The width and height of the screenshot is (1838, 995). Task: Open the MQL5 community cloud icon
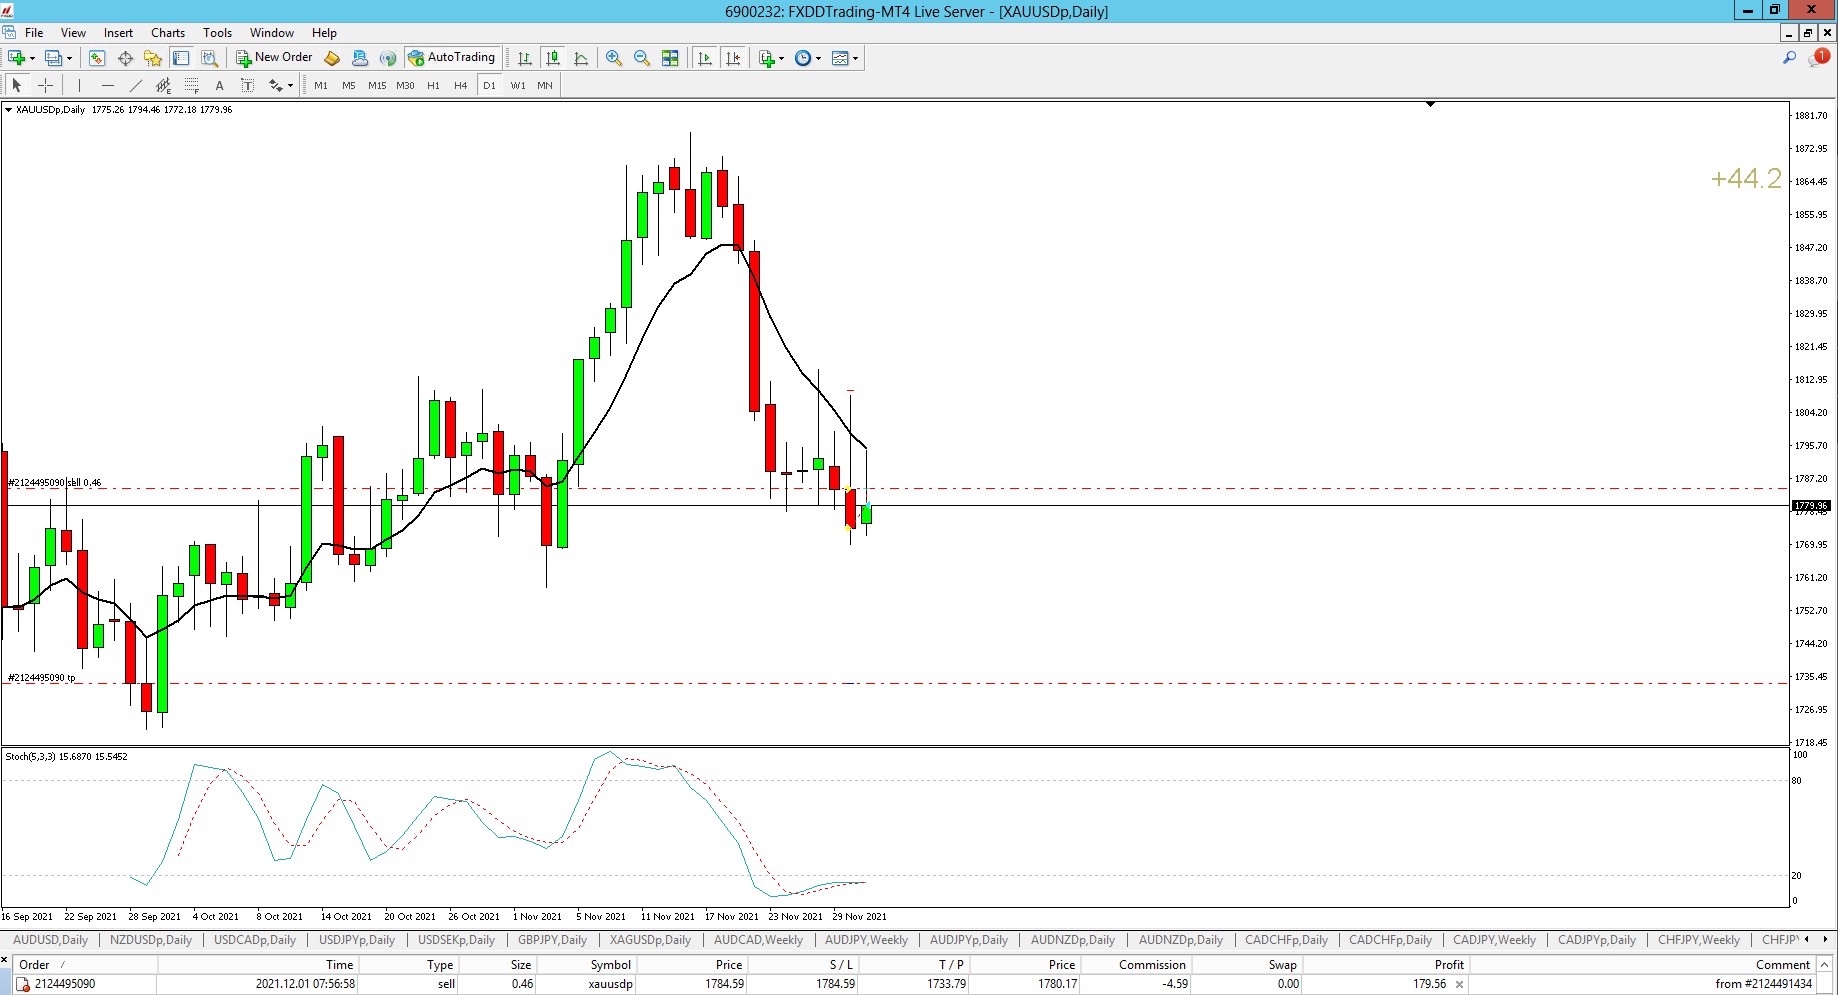click(x=360, y=58)
